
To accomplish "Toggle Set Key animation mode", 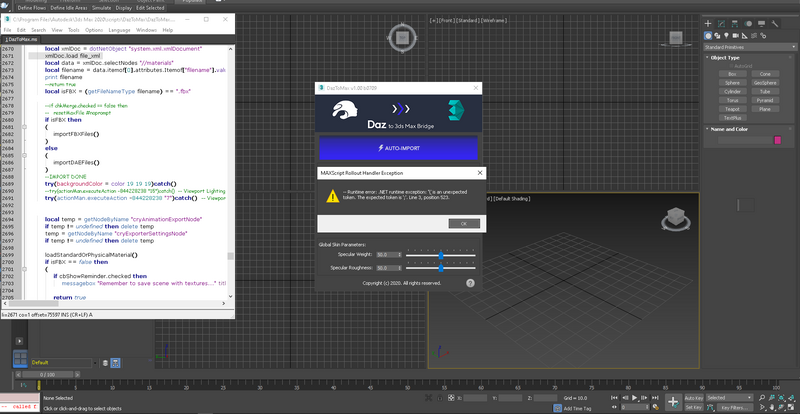I will 693,407.
